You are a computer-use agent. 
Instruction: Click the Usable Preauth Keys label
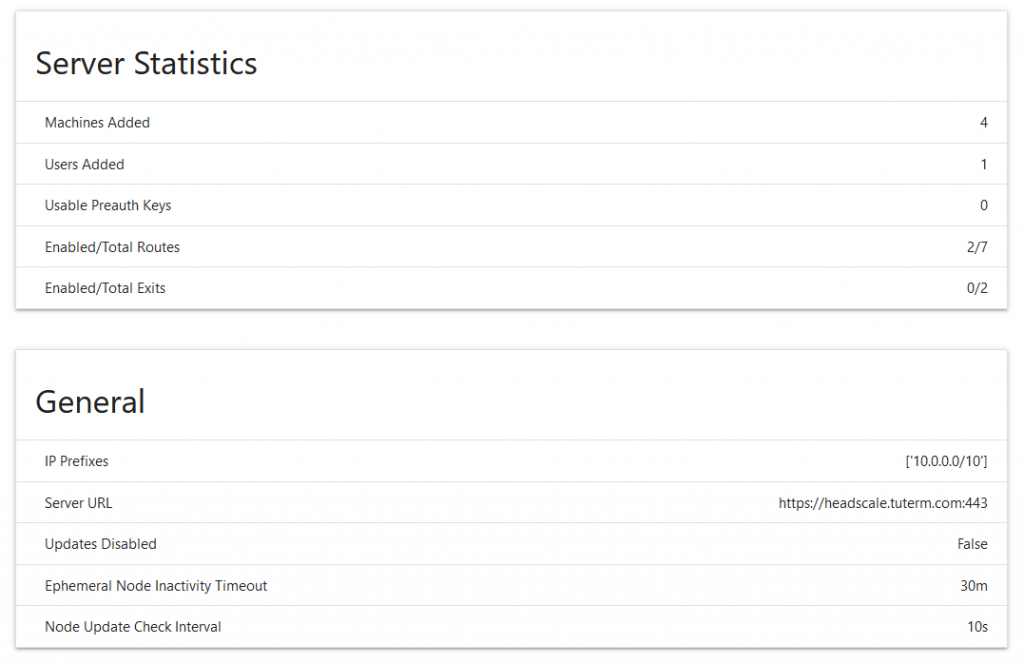pos(108,206)
